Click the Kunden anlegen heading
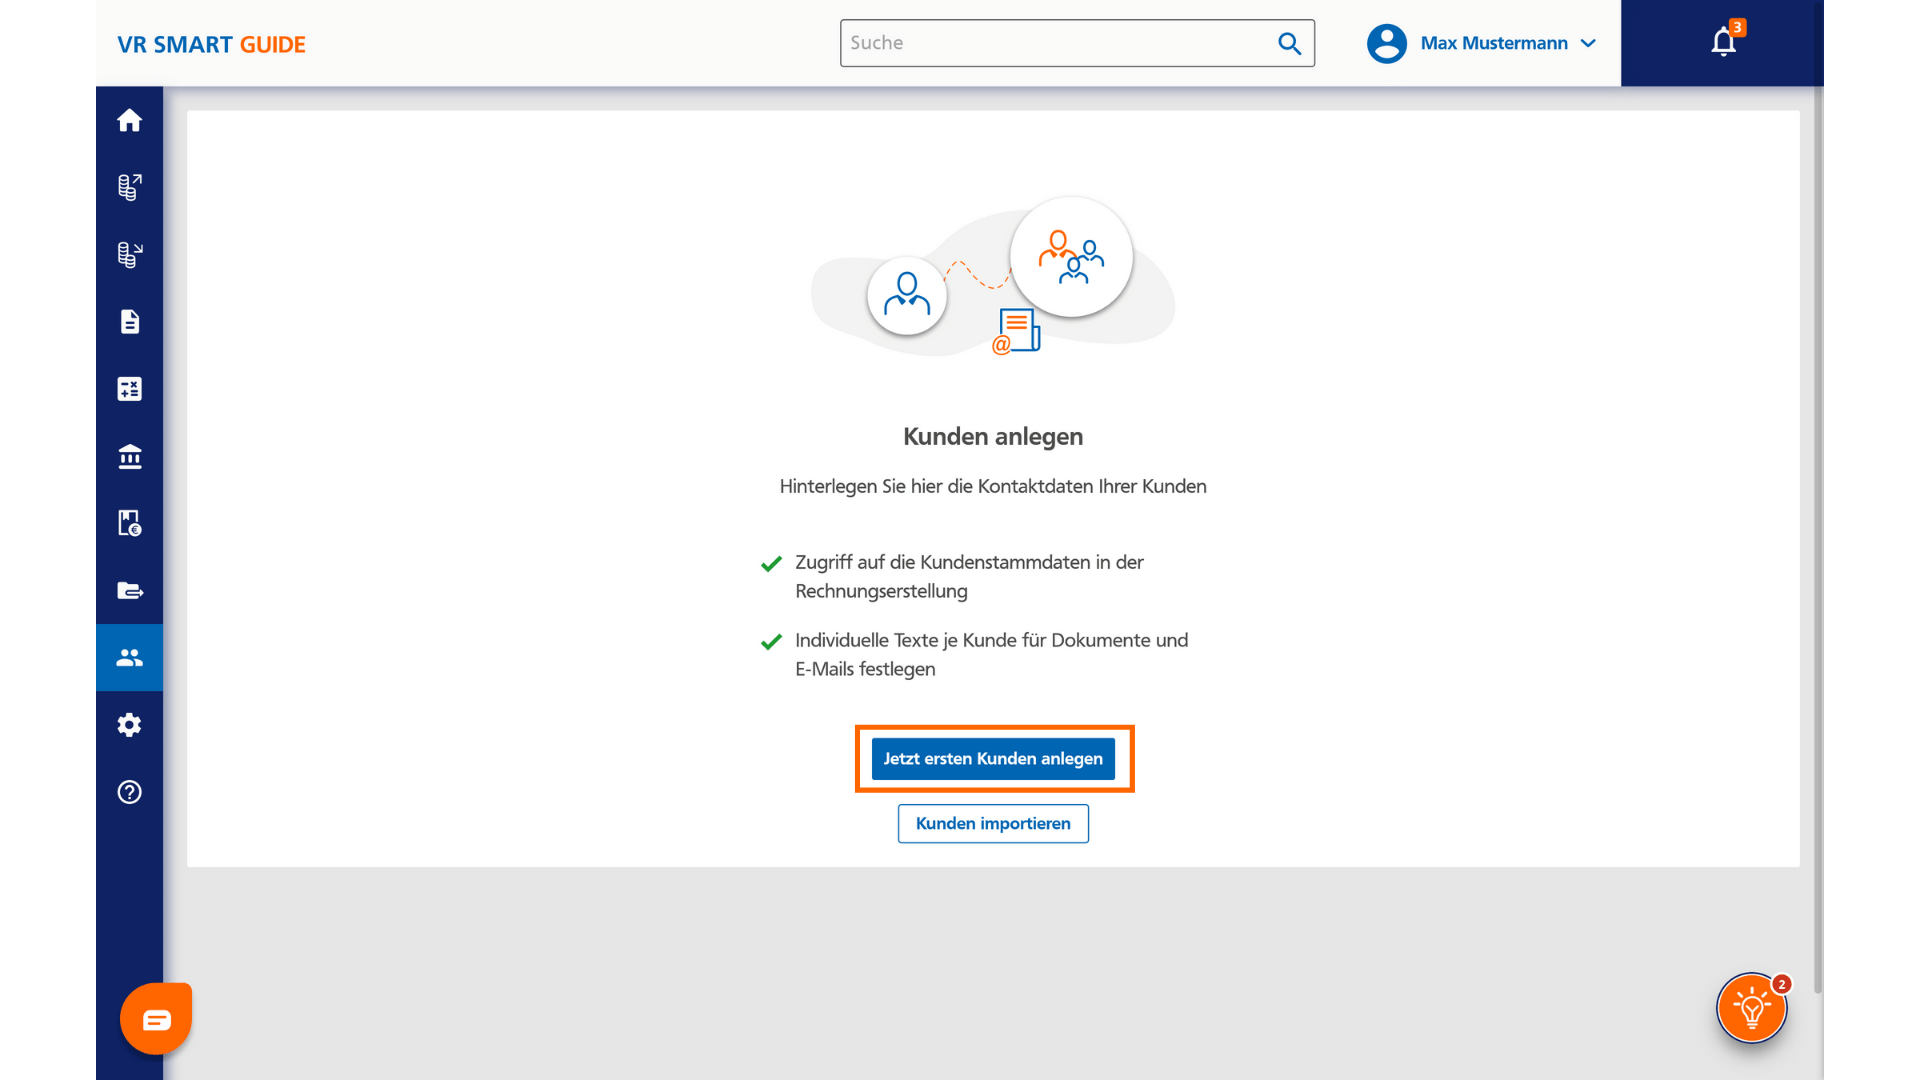Image resolution: width=1920 pixels, height=1080 pixels. 993,437
